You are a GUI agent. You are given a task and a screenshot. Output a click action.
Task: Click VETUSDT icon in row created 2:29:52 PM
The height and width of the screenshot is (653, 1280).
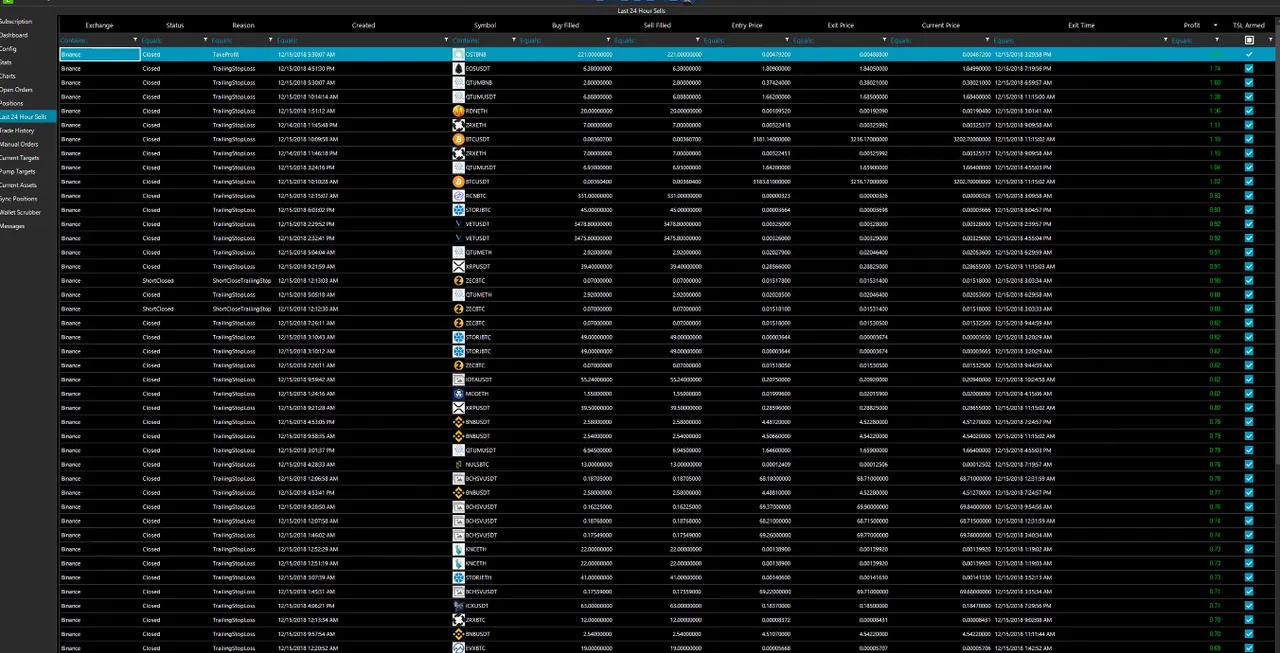pyautogui.click(x=458, y=224)
